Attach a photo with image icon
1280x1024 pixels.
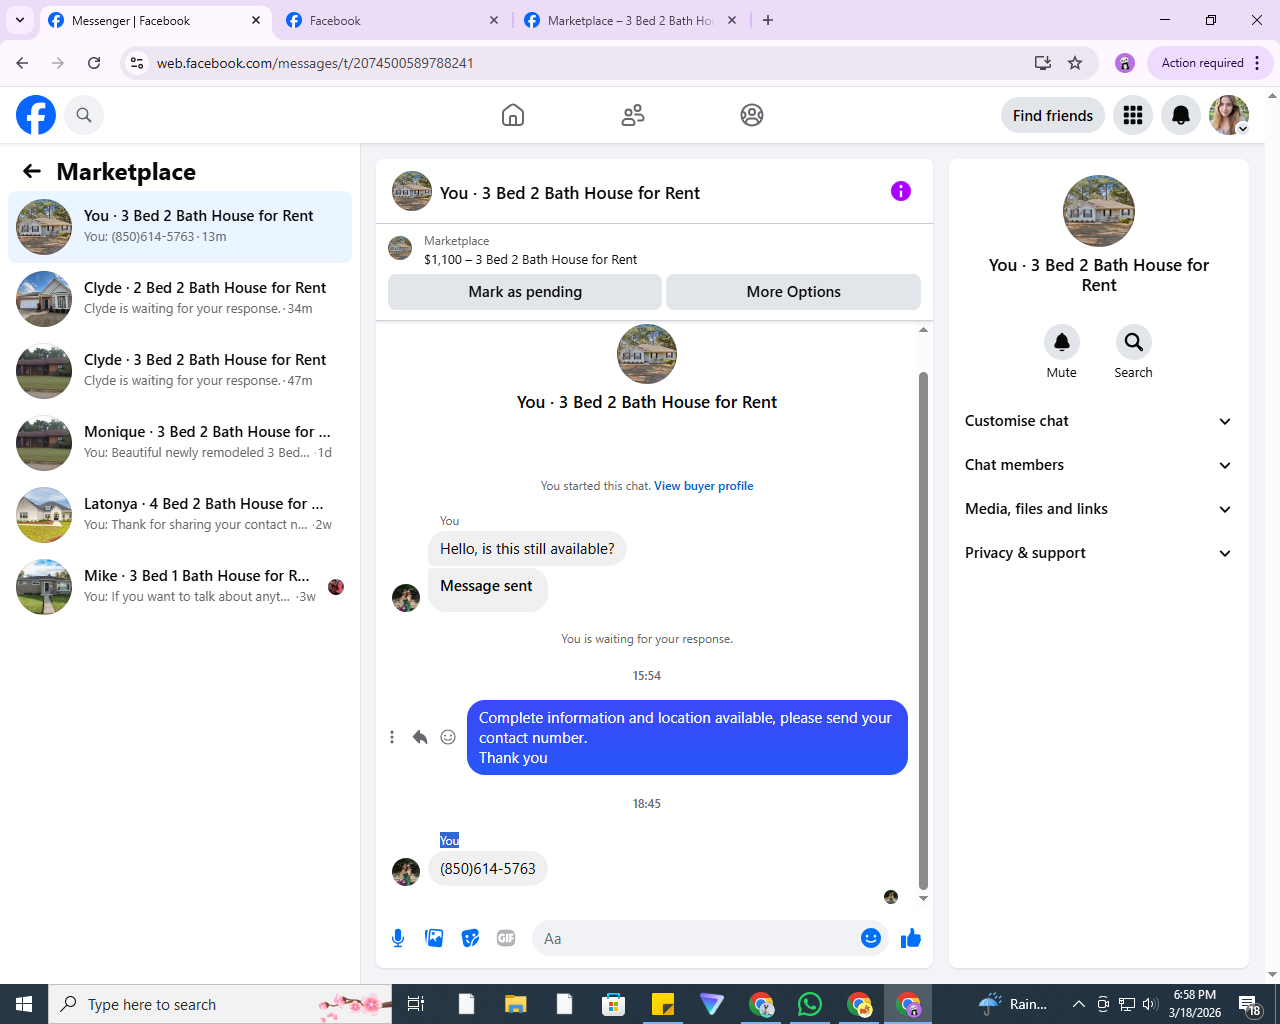(434, 938)
